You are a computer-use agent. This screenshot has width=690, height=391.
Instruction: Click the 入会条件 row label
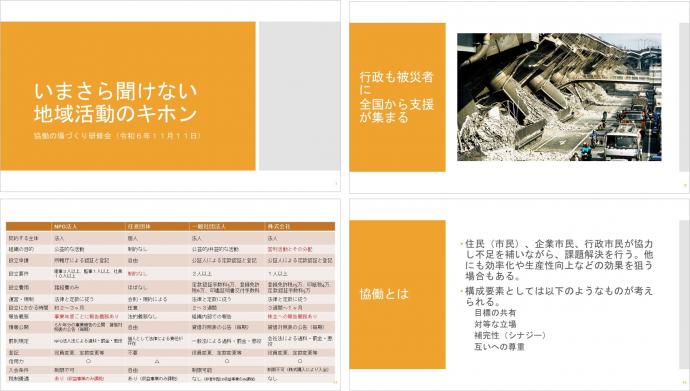tap(19, 369)
